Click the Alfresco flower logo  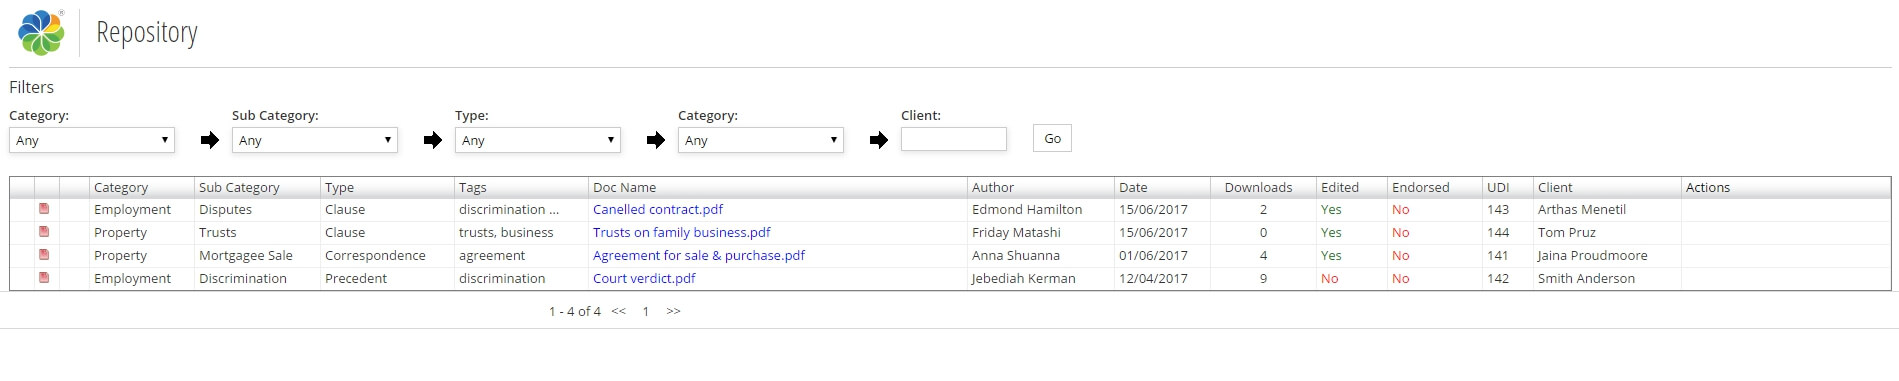(42, 32)
